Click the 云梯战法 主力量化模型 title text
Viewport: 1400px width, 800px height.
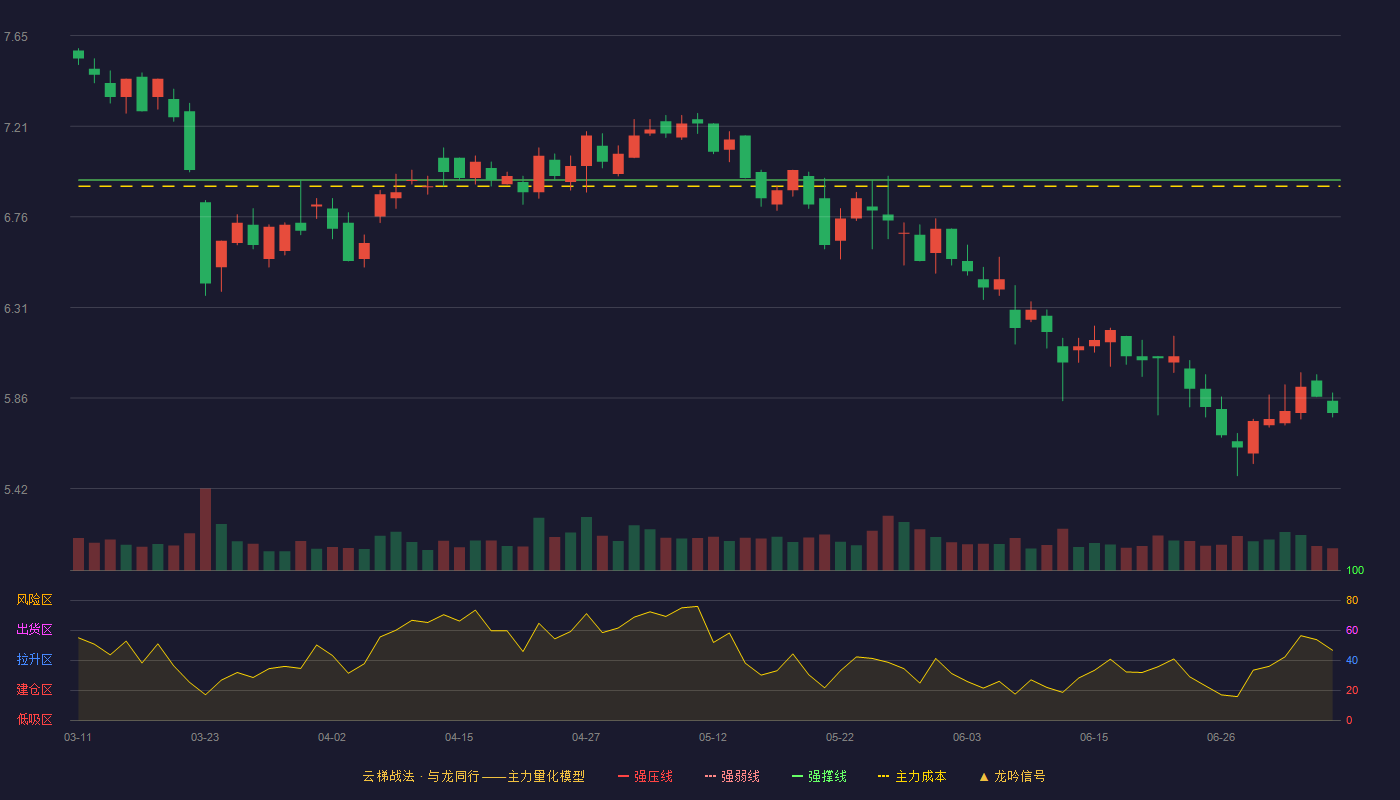pos(473,776)
